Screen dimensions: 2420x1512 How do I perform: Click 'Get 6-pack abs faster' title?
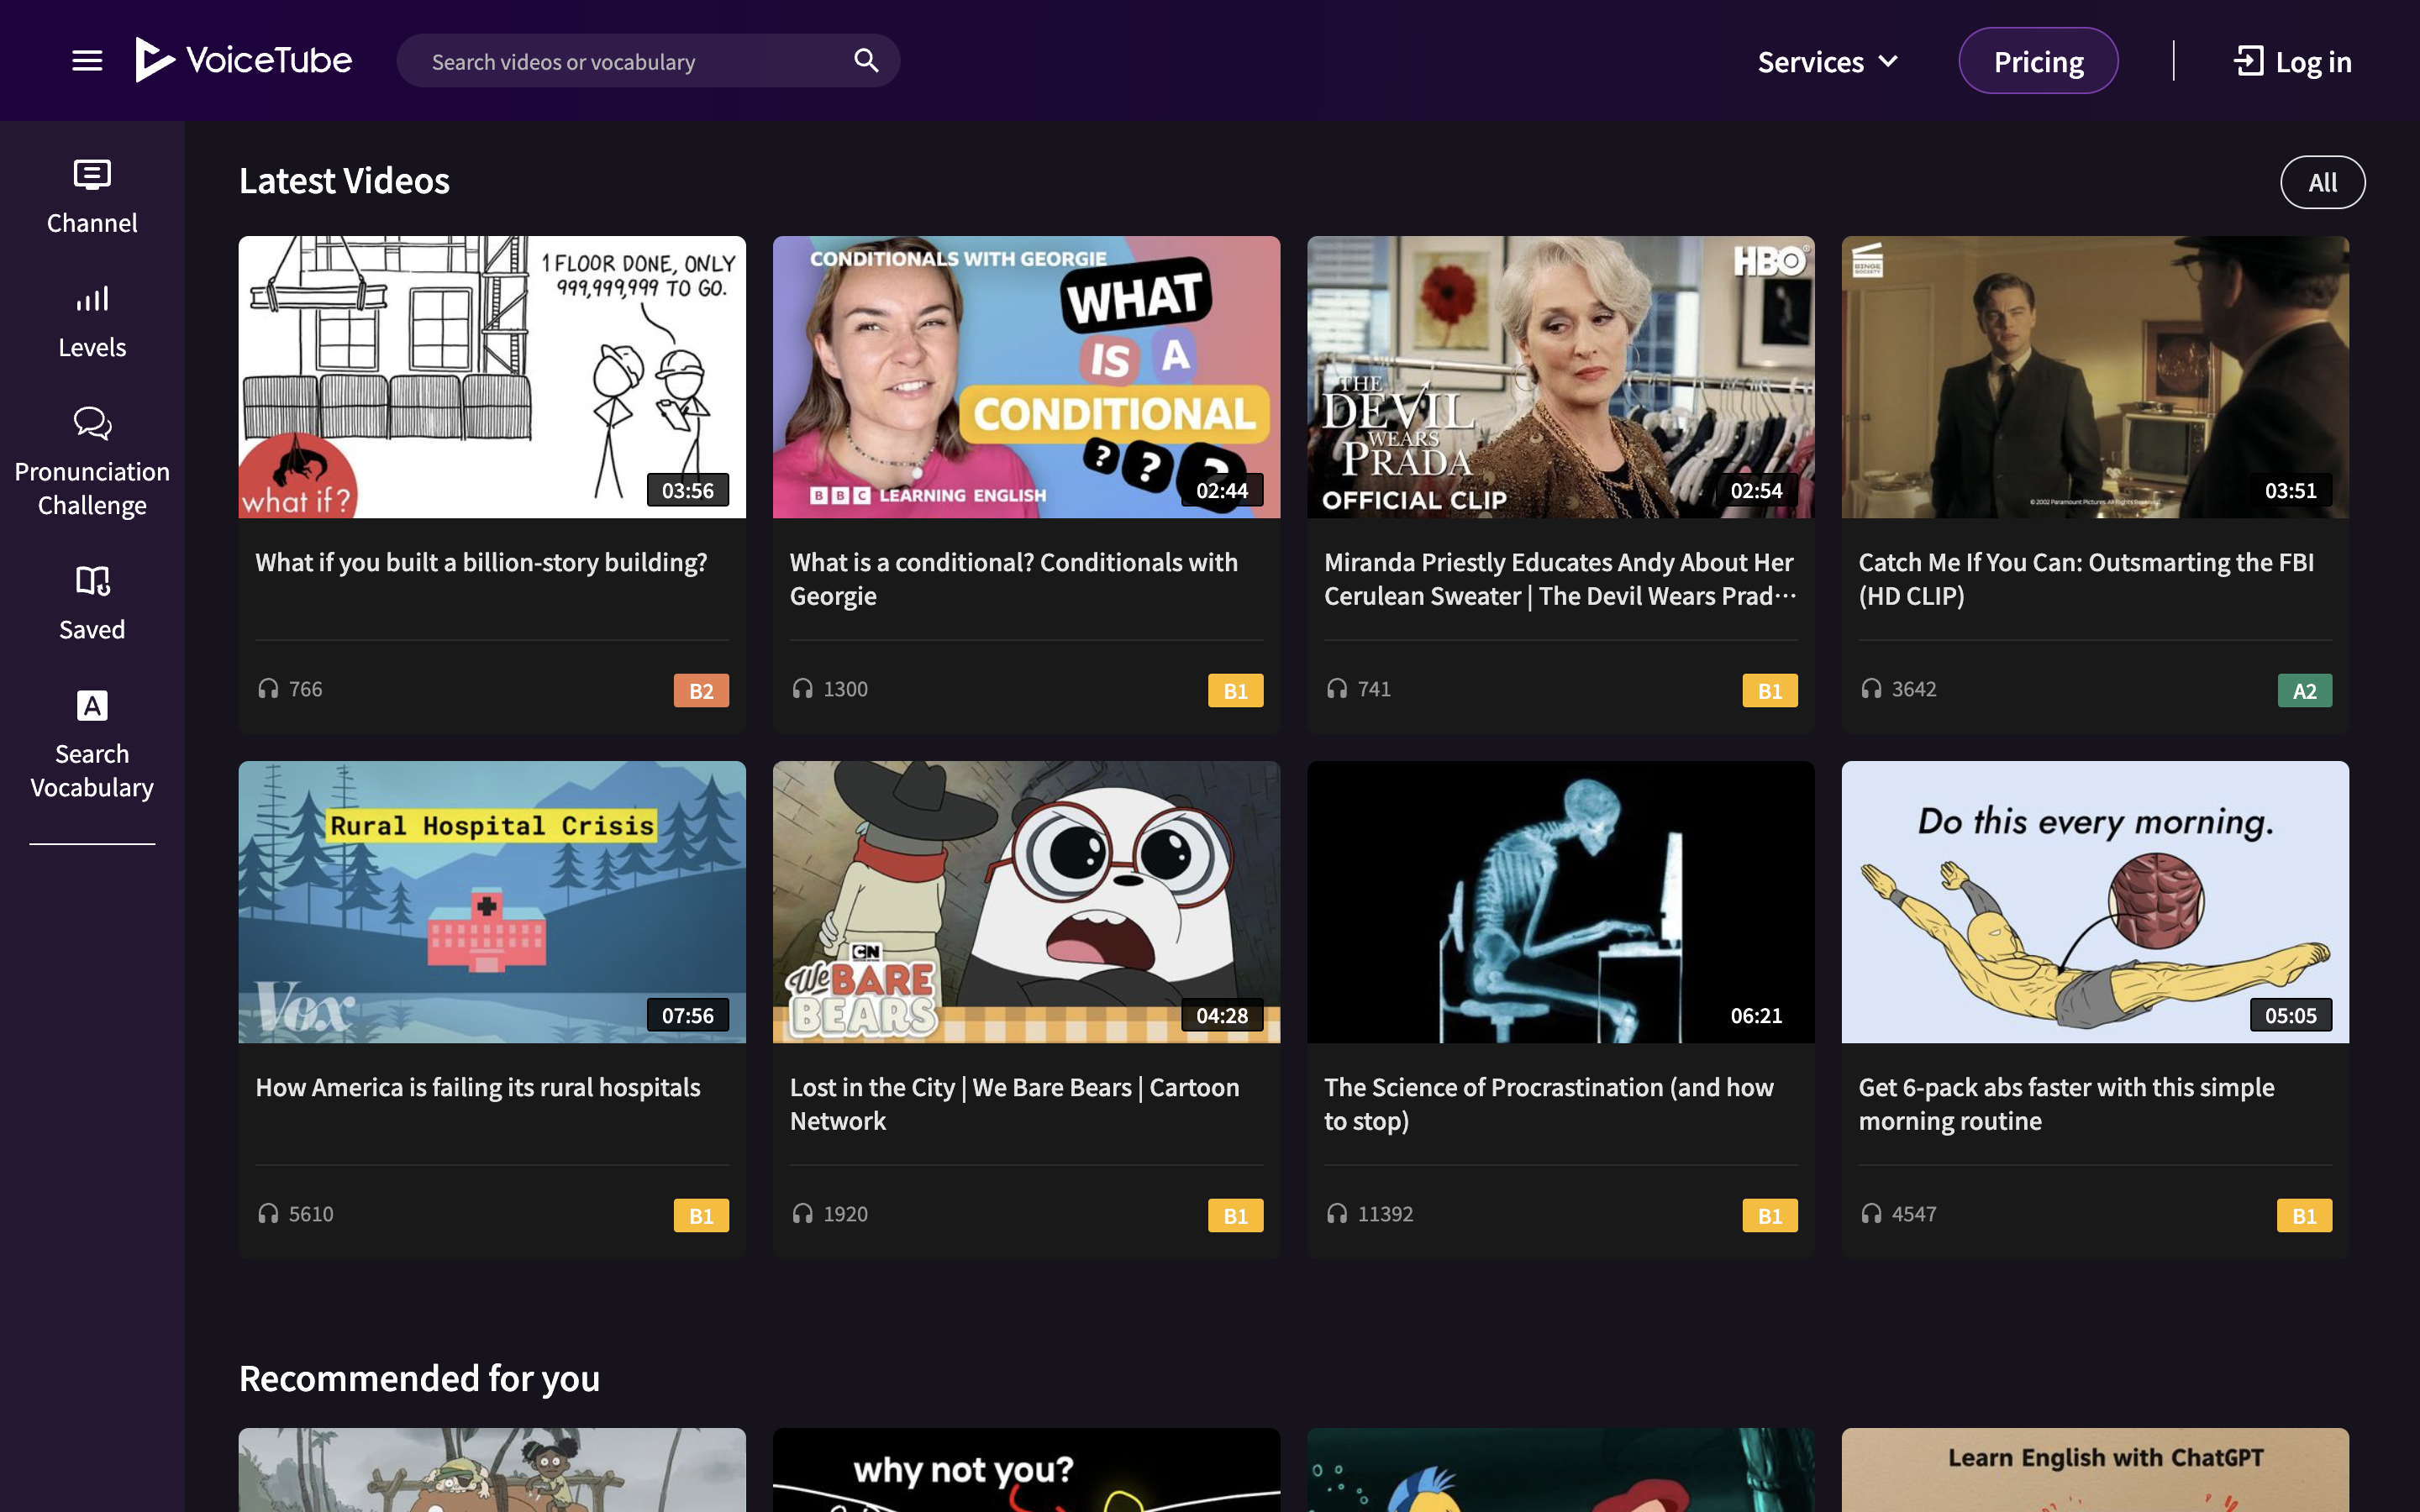click(x=2066, y=1104)
